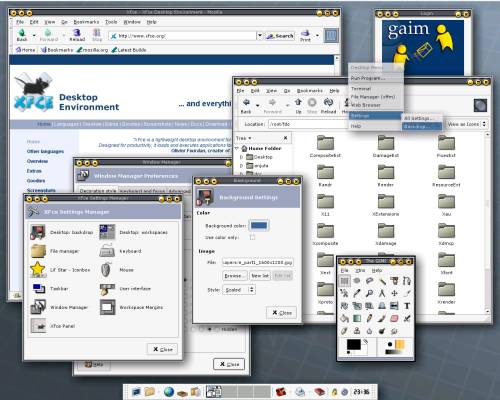Open the URL history dropdown arrow in Mozilla
500x400 pixels.
click(x=260, y=35)
